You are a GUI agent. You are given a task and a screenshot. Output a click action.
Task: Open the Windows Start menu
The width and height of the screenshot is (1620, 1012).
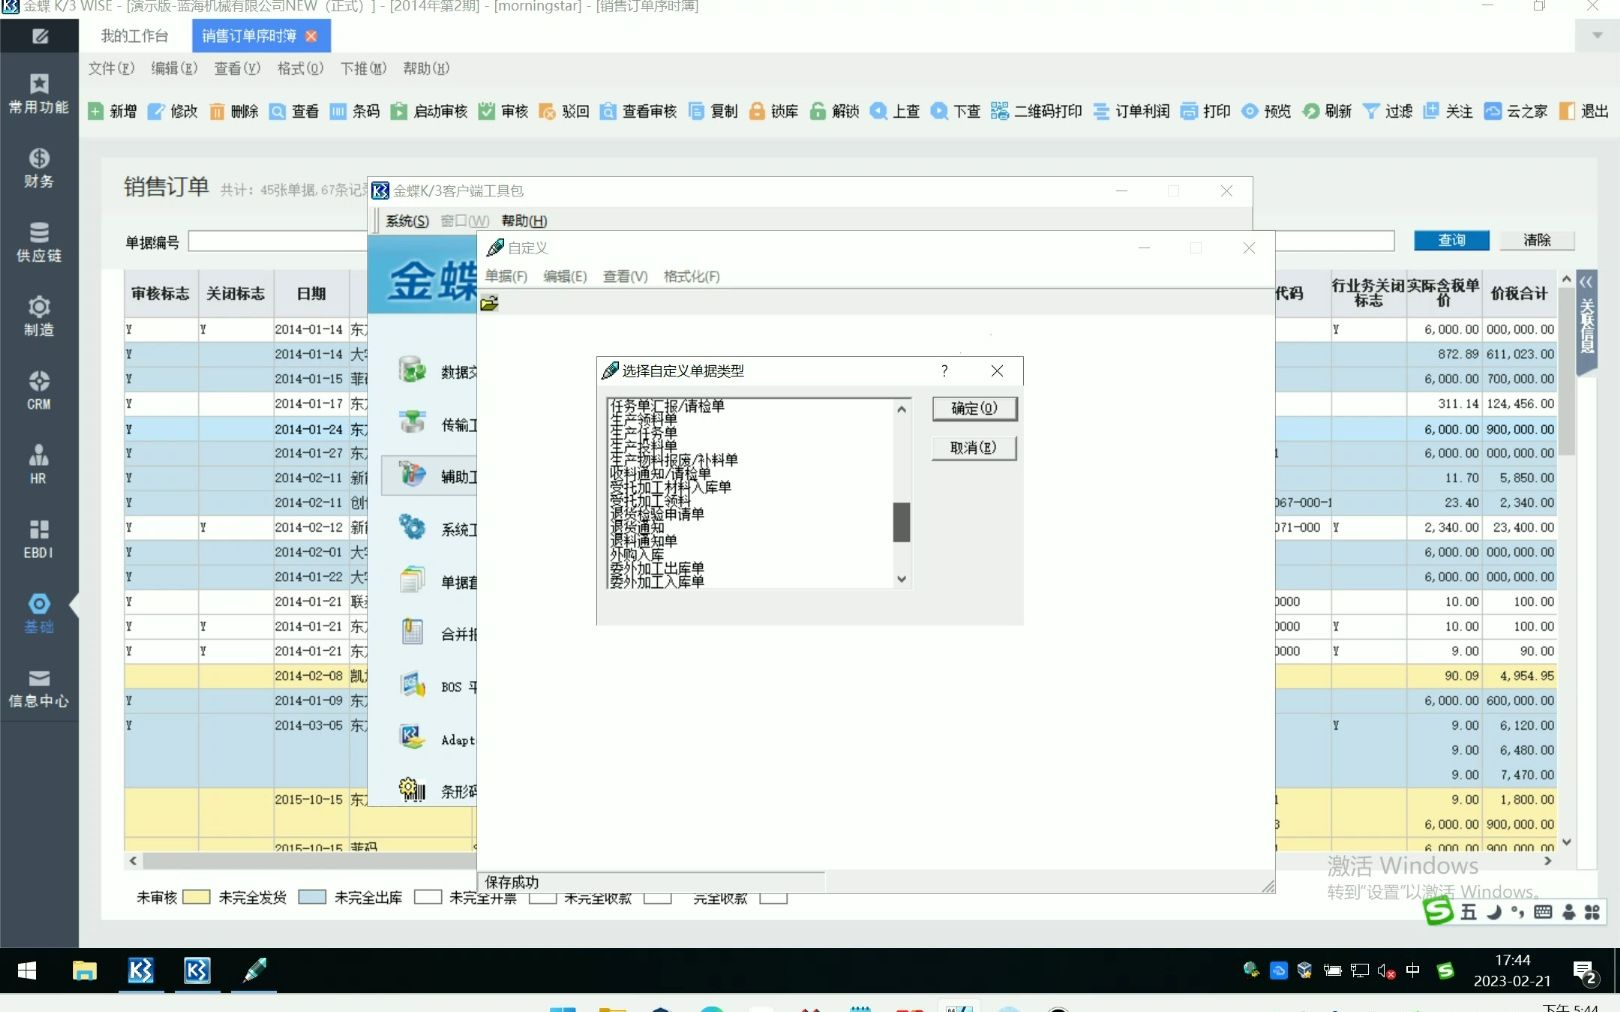coord(27,970)
